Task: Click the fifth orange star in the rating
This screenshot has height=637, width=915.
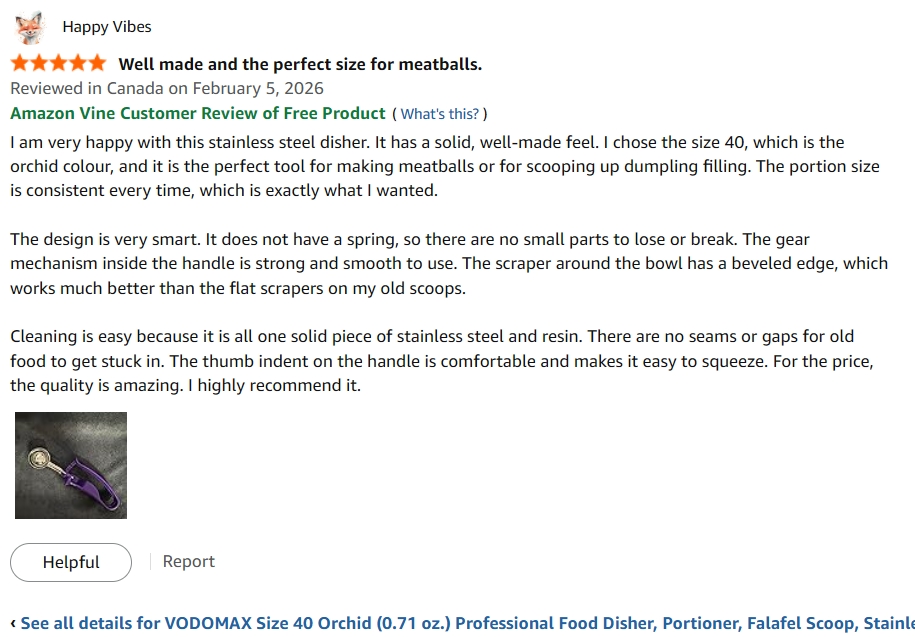Action: [97, 63]
